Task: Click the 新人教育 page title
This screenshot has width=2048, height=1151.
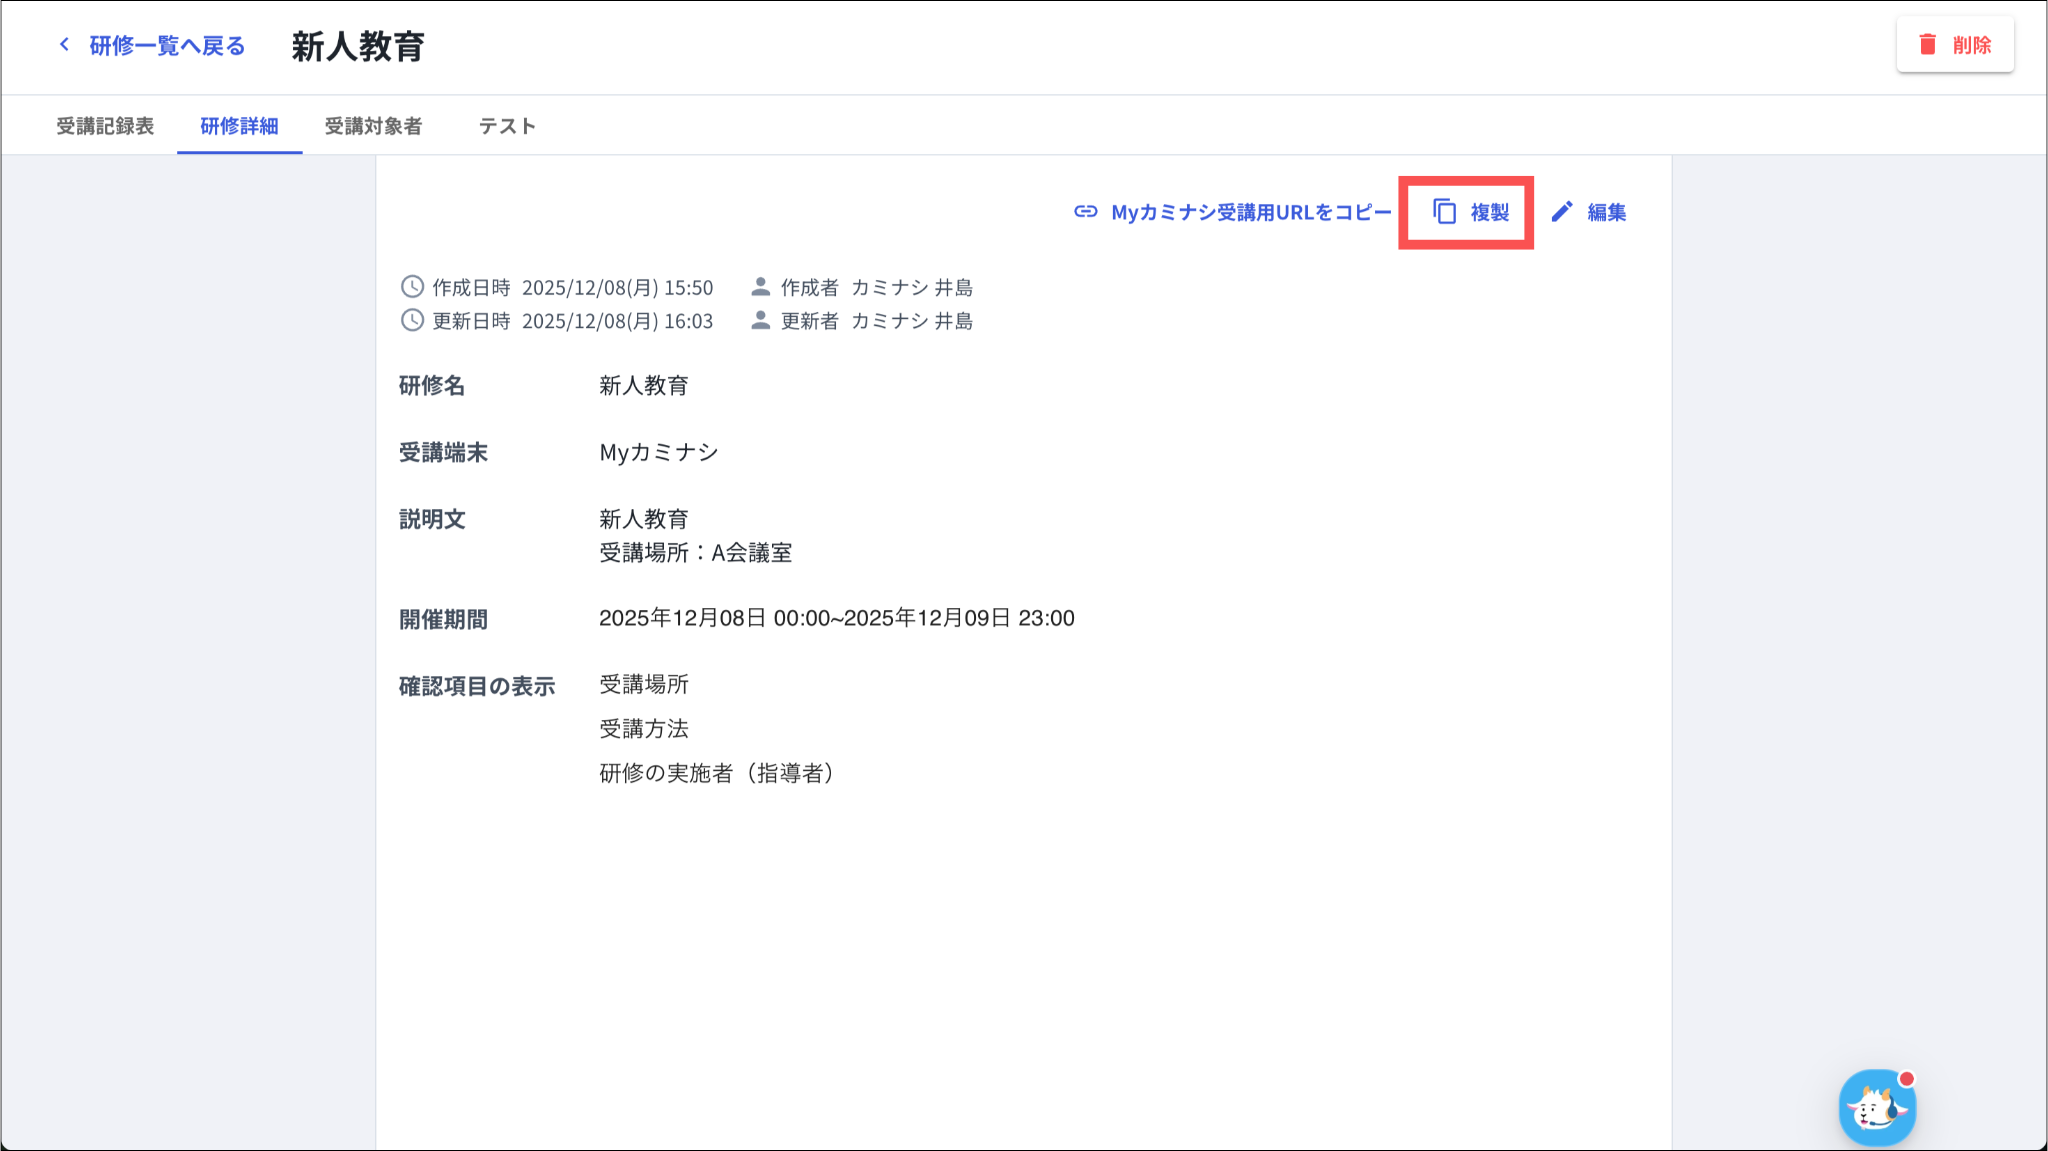Action: [x=358, y=46]
